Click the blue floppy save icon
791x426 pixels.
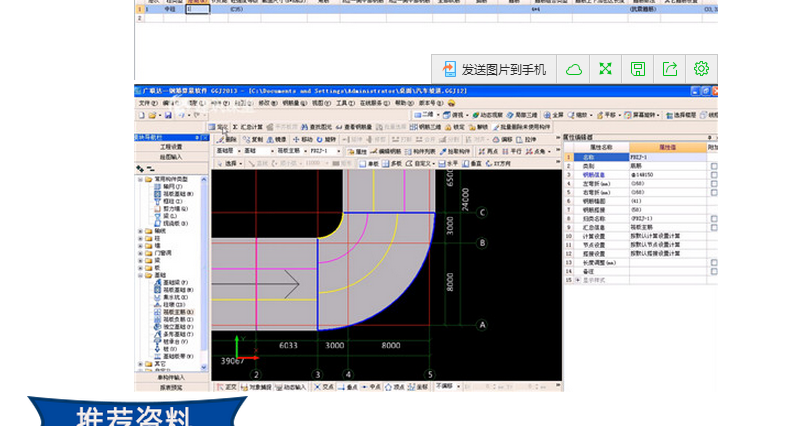[x=168, y=115]
